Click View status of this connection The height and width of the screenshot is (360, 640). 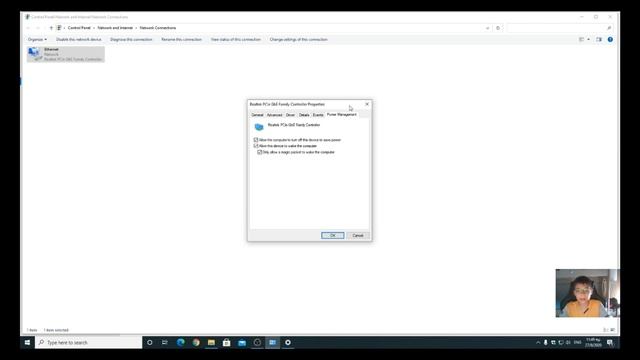coord(236,40)
